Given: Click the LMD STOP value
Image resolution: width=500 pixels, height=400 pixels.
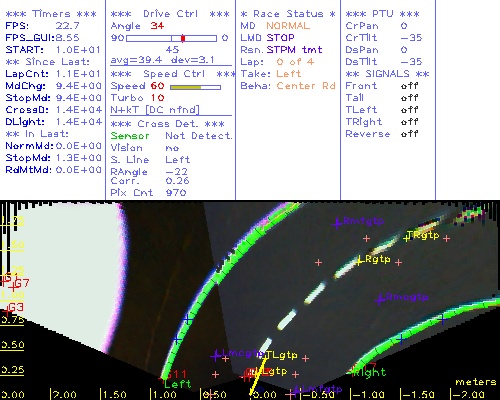Looking at the screenshot, I should pos(280,38).
